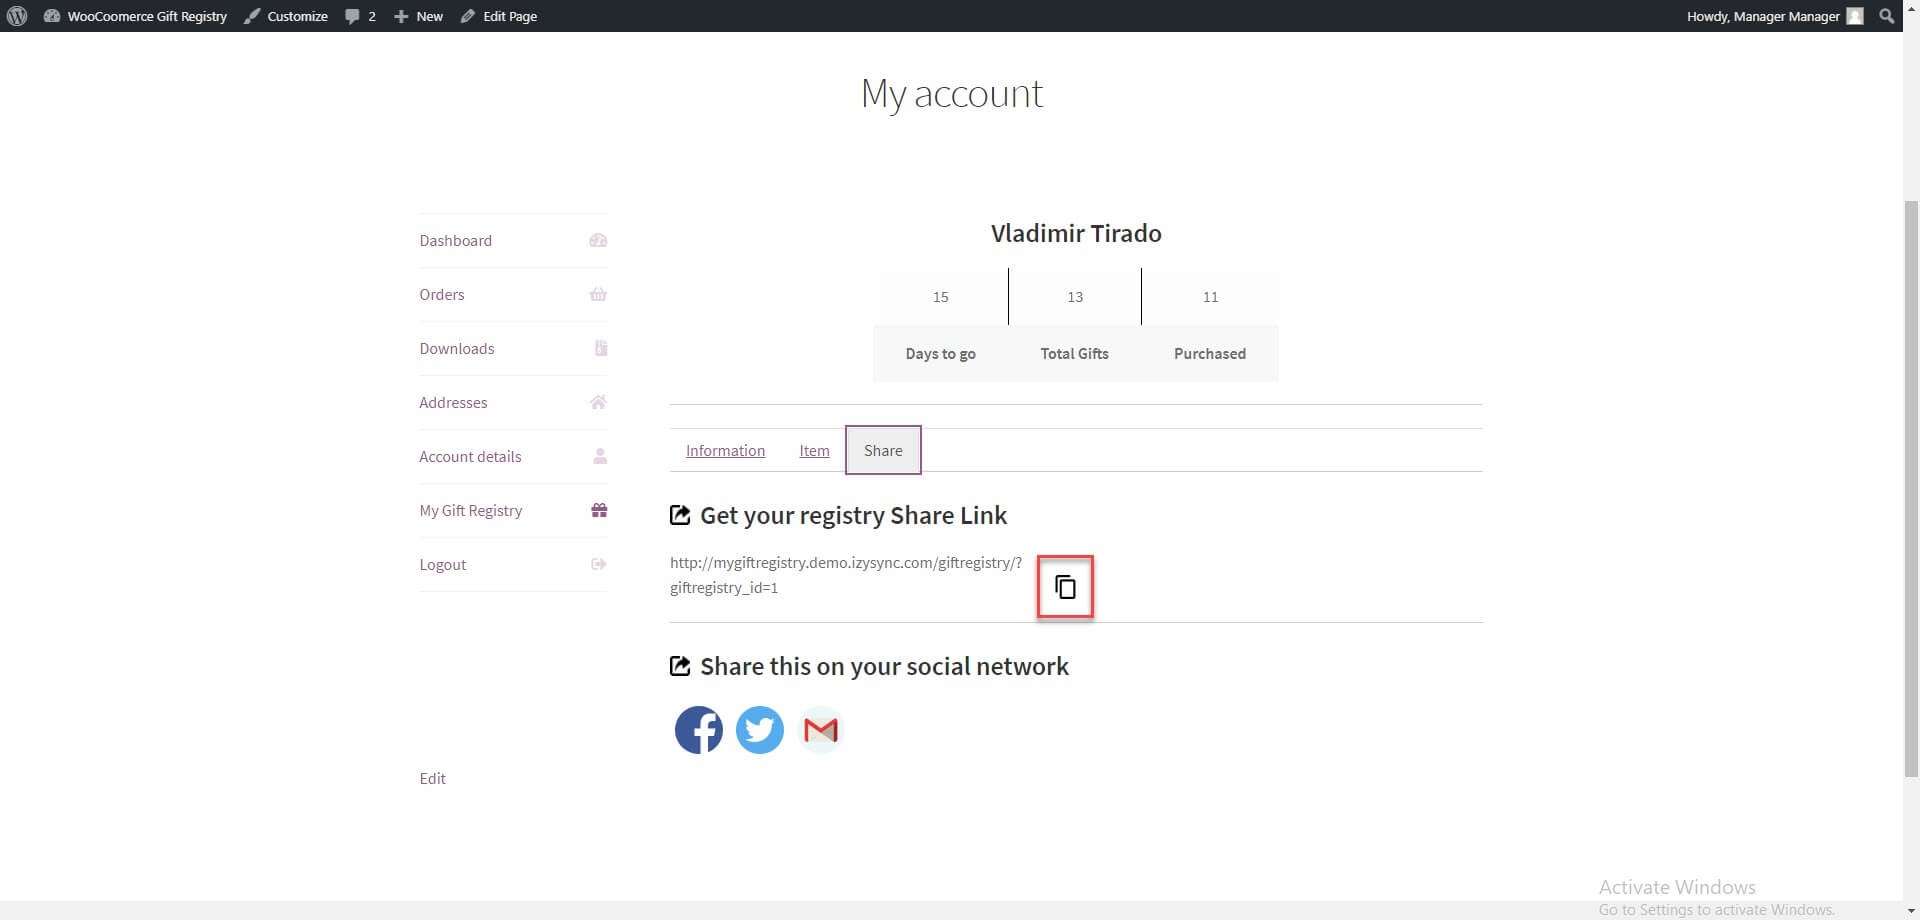
Task: Switch to the Information tab
Action: [x=725, y=451]
